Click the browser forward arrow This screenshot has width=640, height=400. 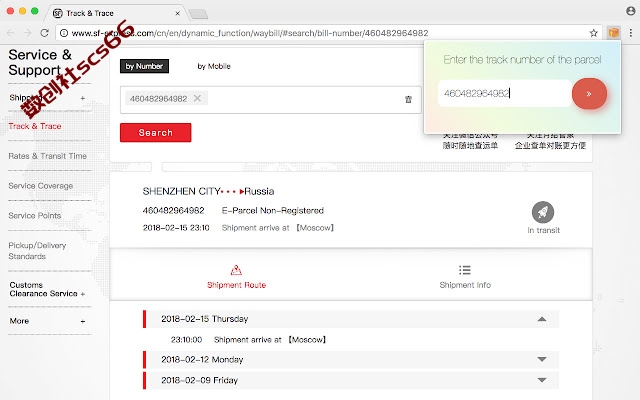[x=27, y=33]
